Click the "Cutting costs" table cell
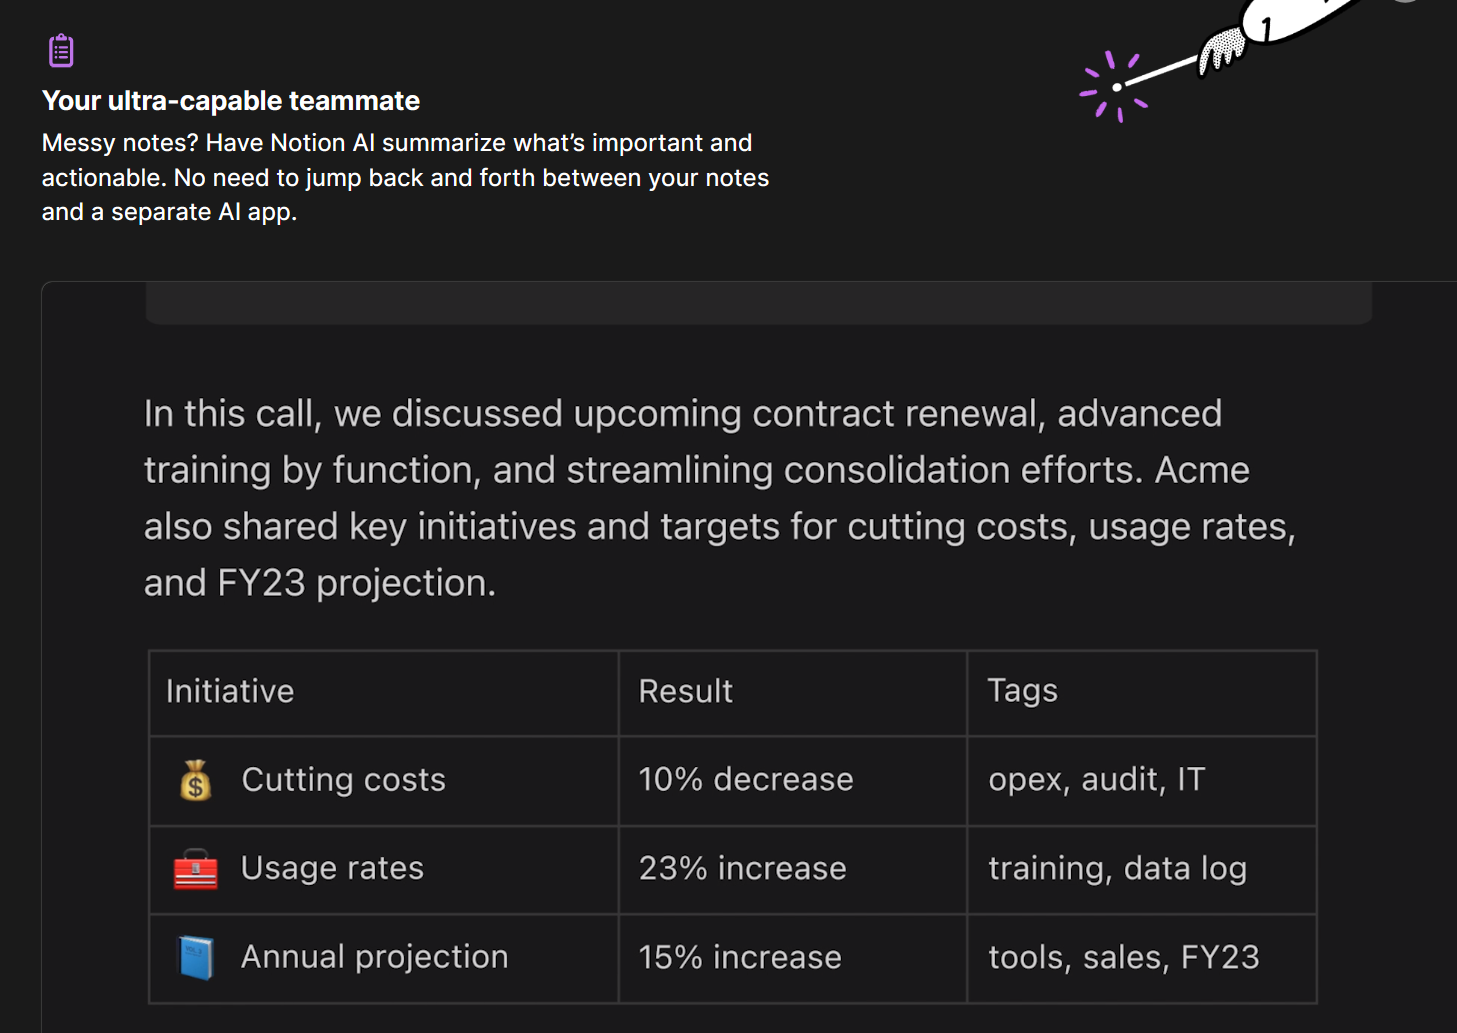Viewport: 1457px width, 1033px height. [x=343, y=780]
